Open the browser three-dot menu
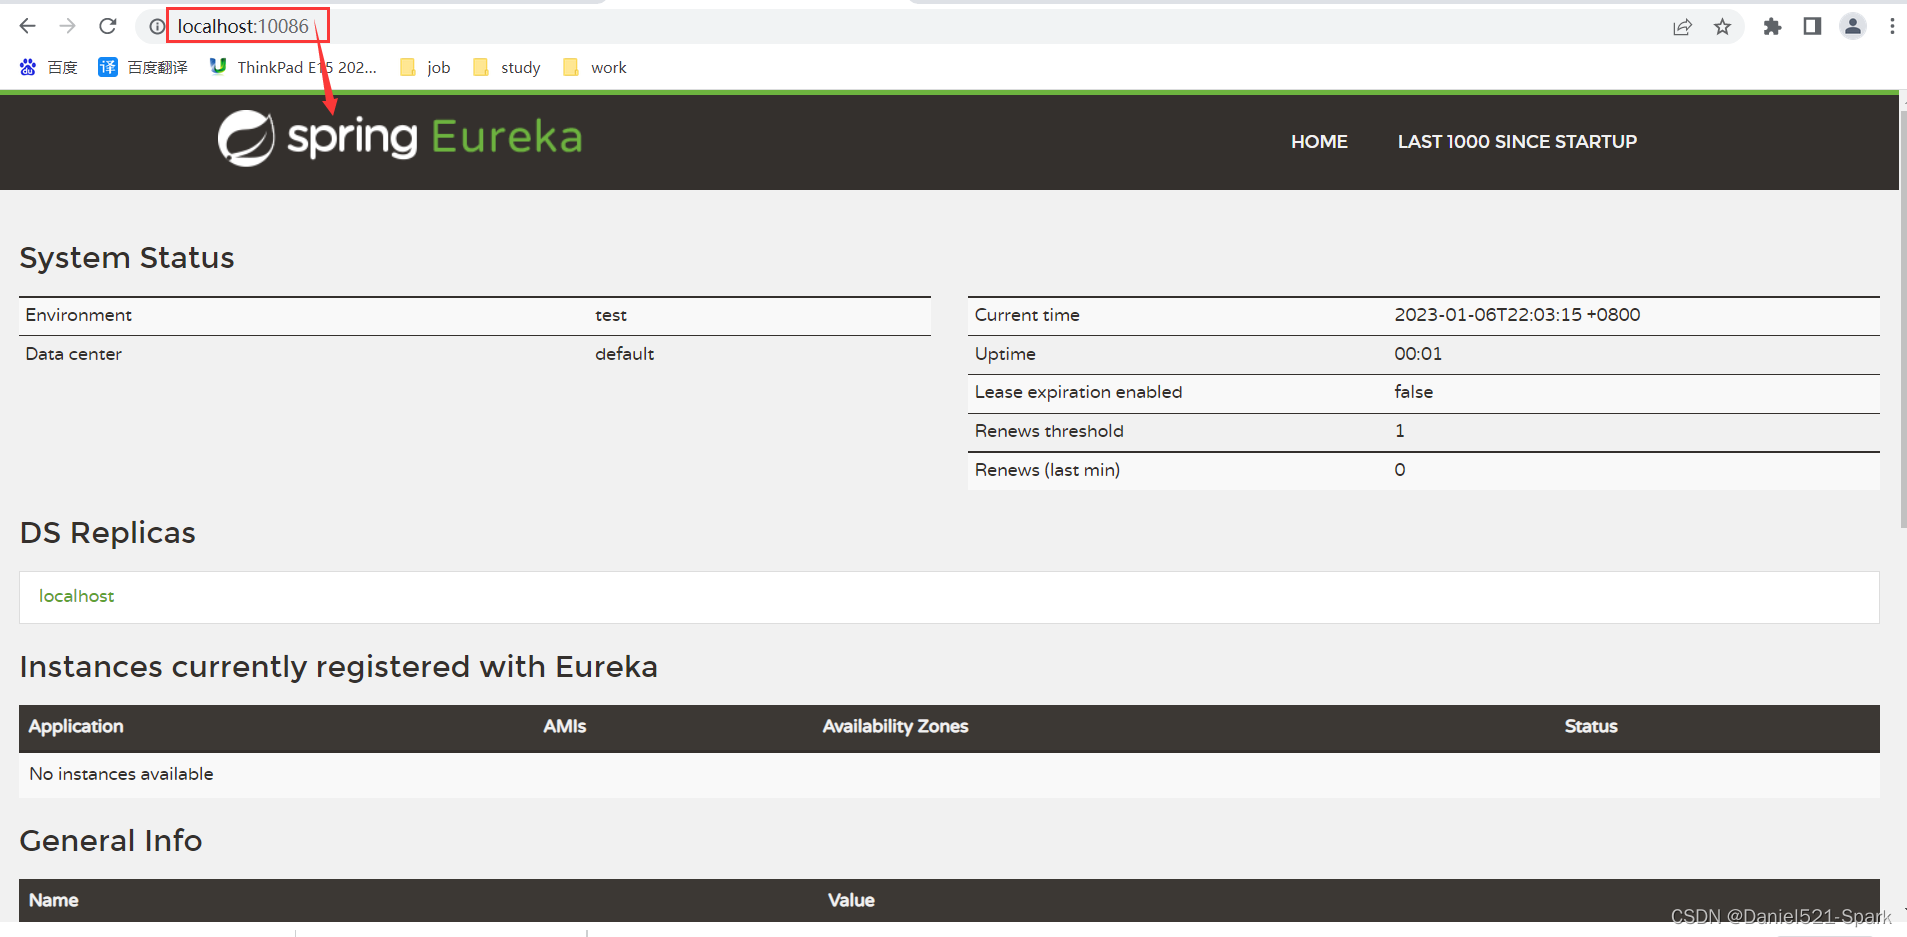Screen dimensions: 1907x937 pyautogui.click(x=1892, y=27)
